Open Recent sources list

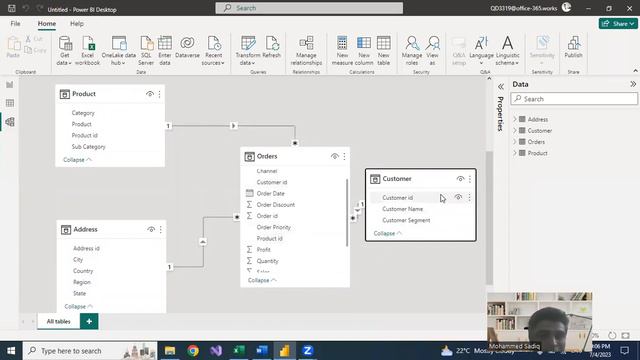pos(213,51)
